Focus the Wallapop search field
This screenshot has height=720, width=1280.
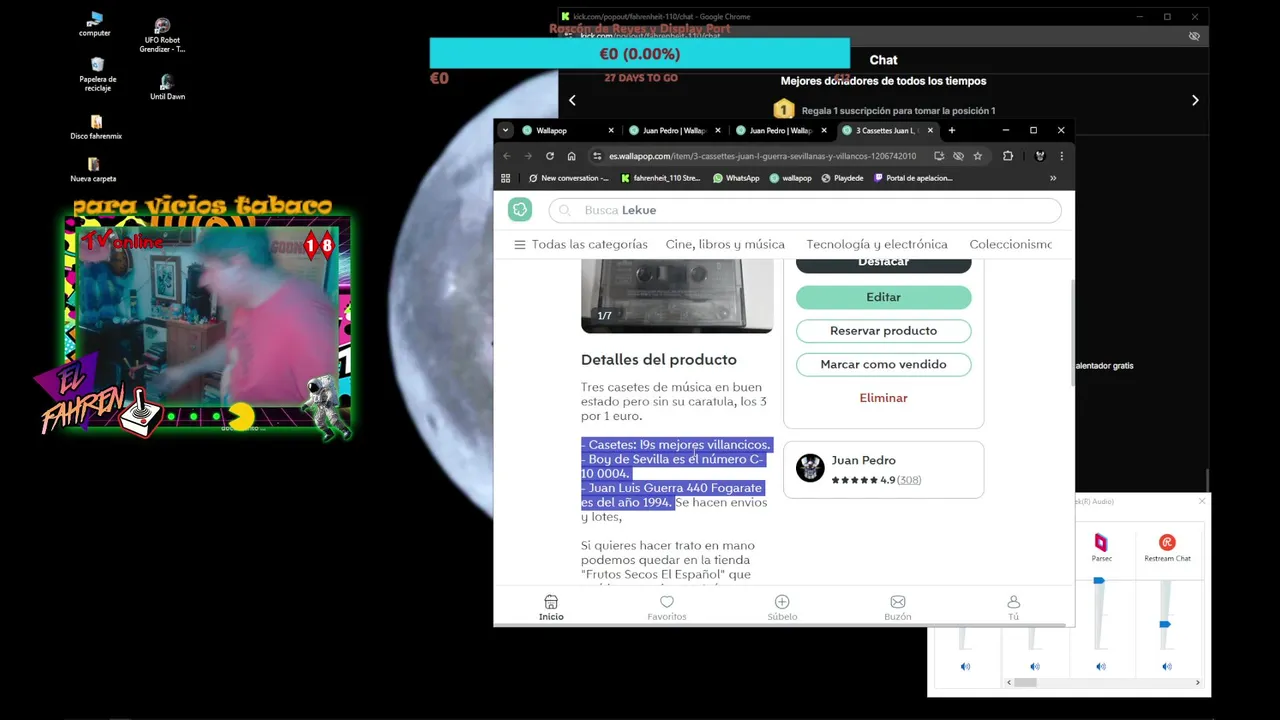click(805, 210)
